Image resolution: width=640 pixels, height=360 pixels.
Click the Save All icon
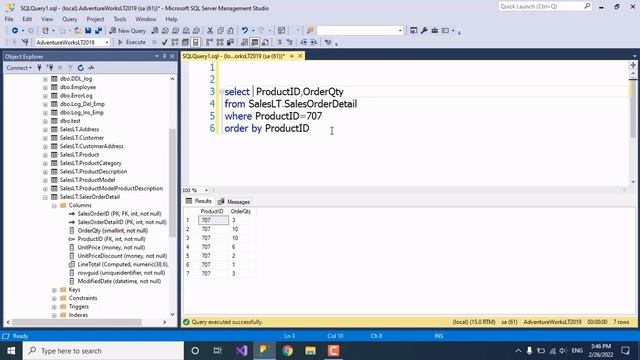click(x=98, y=31)
